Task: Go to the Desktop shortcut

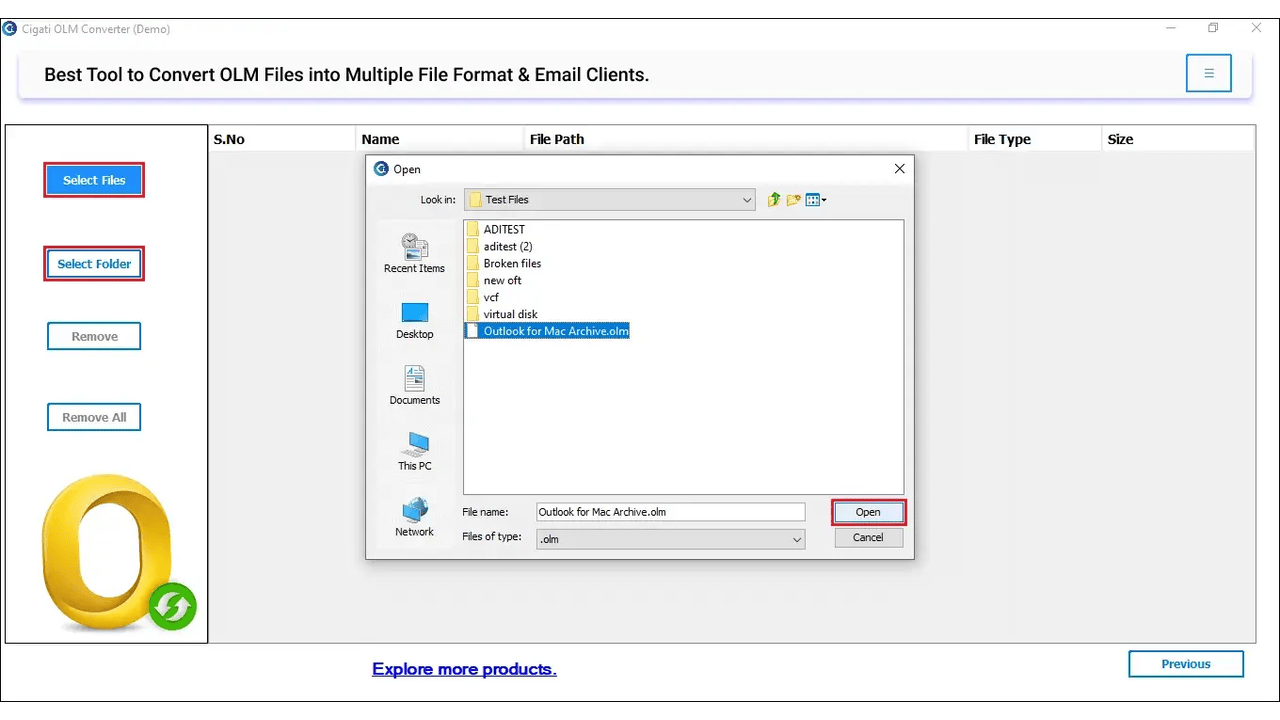Action: click(414, 321)
